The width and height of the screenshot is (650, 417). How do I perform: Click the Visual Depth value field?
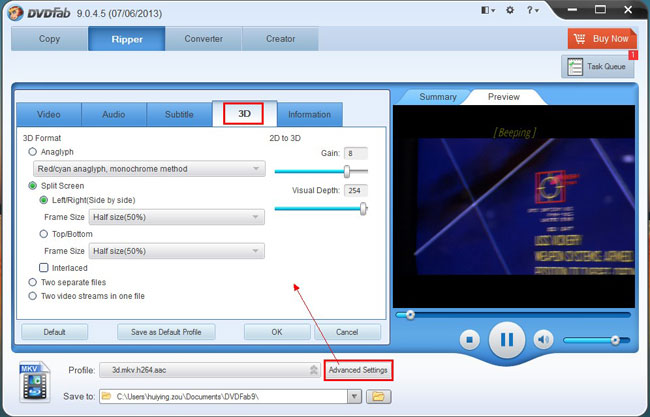pyautogui.click(x=355, y=191)
